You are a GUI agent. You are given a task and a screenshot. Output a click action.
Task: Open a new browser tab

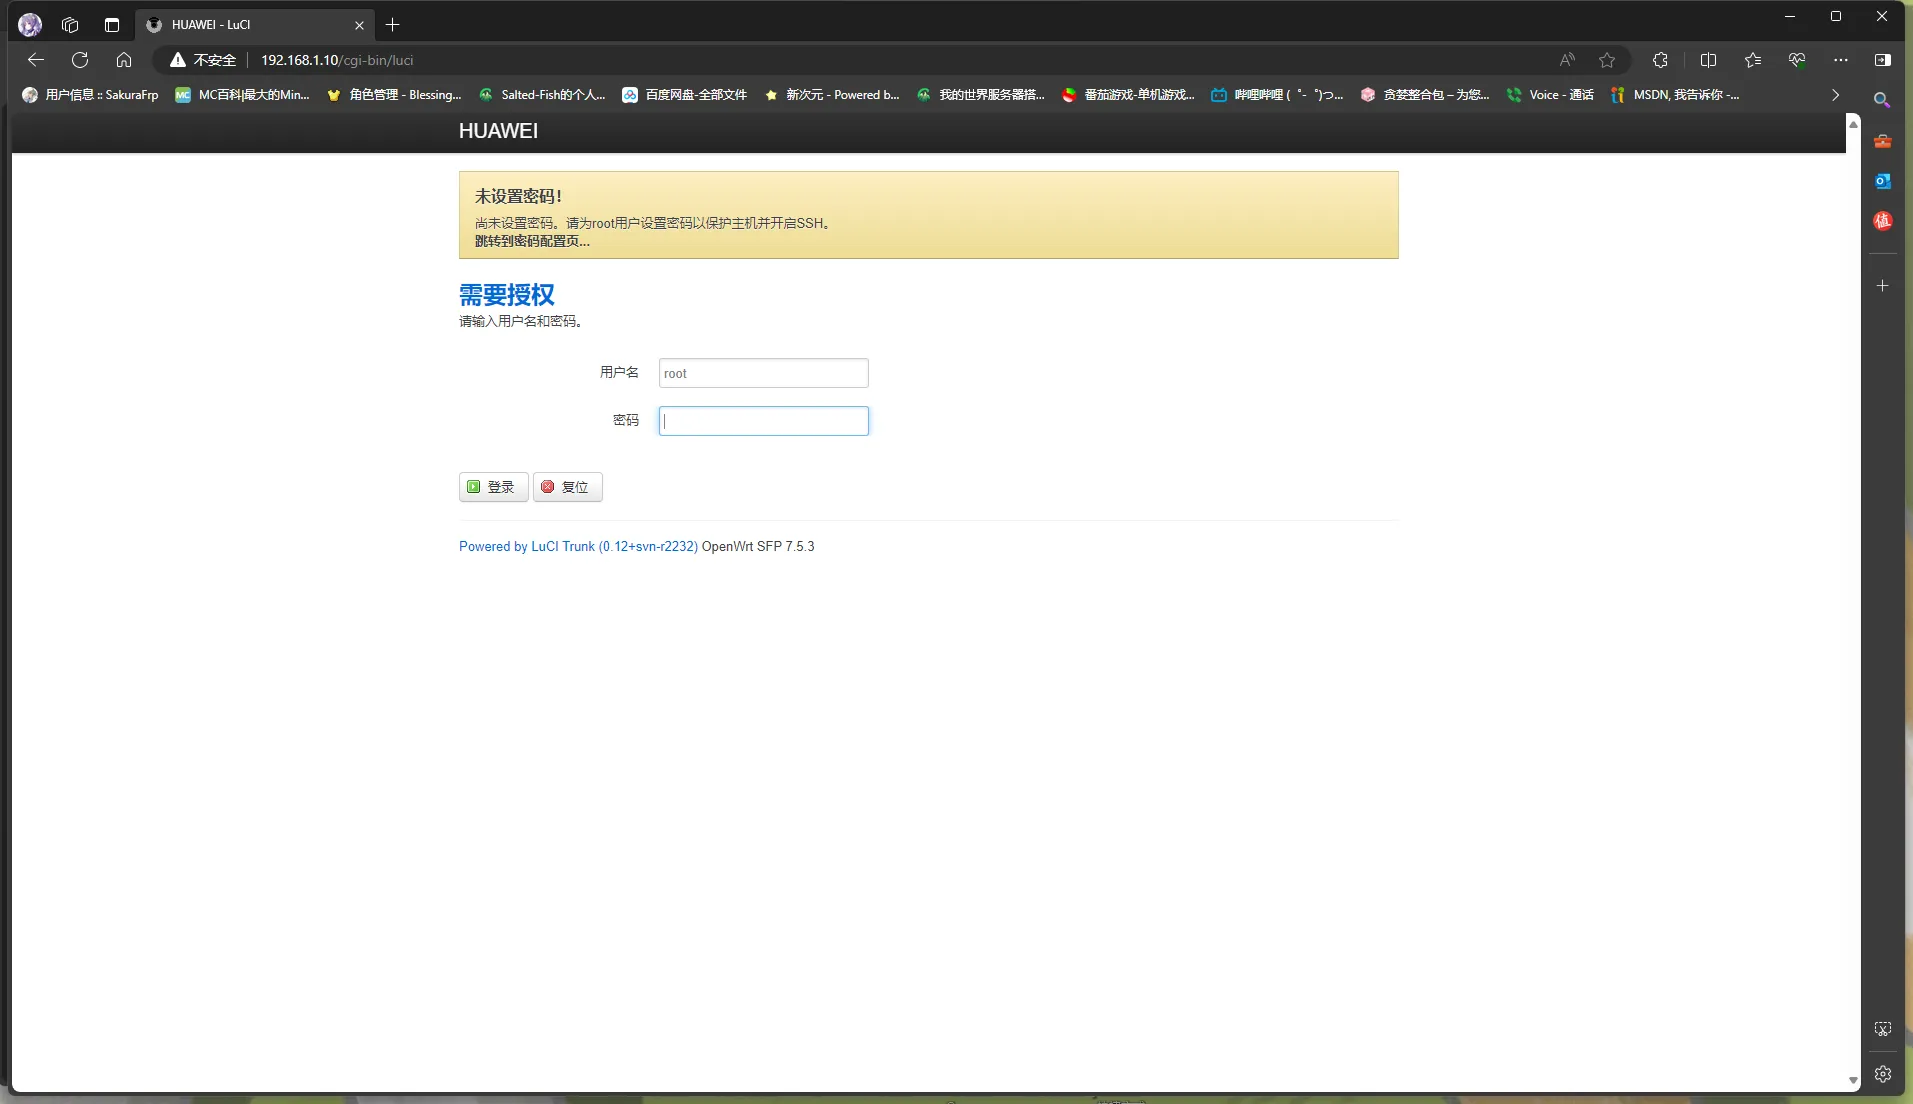pyautogui.click(x=393, y=25)
